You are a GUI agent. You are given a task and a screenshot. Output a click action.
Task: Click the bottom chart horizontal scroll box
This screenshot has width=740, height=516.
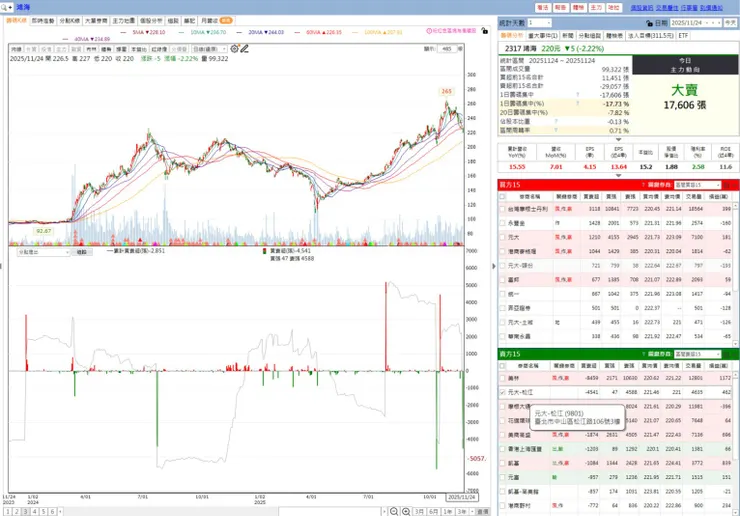(x=329, y=512)
